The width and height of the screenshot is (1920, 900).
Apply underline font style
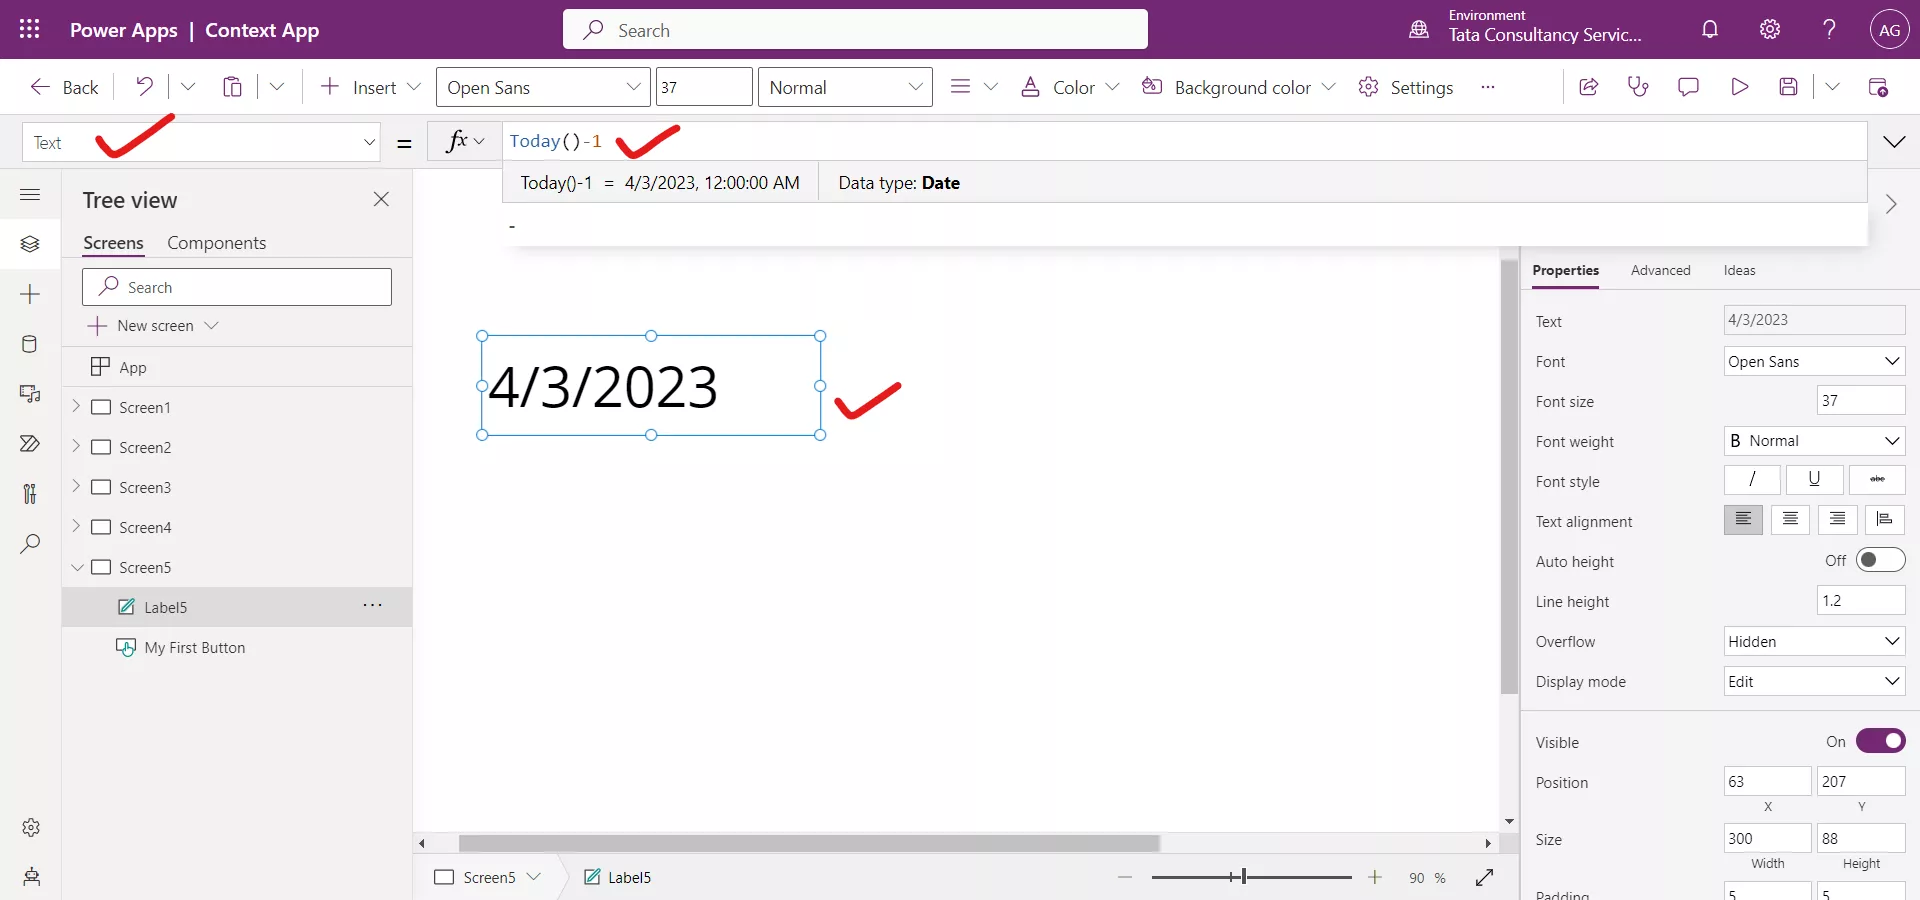[1814, 480]
